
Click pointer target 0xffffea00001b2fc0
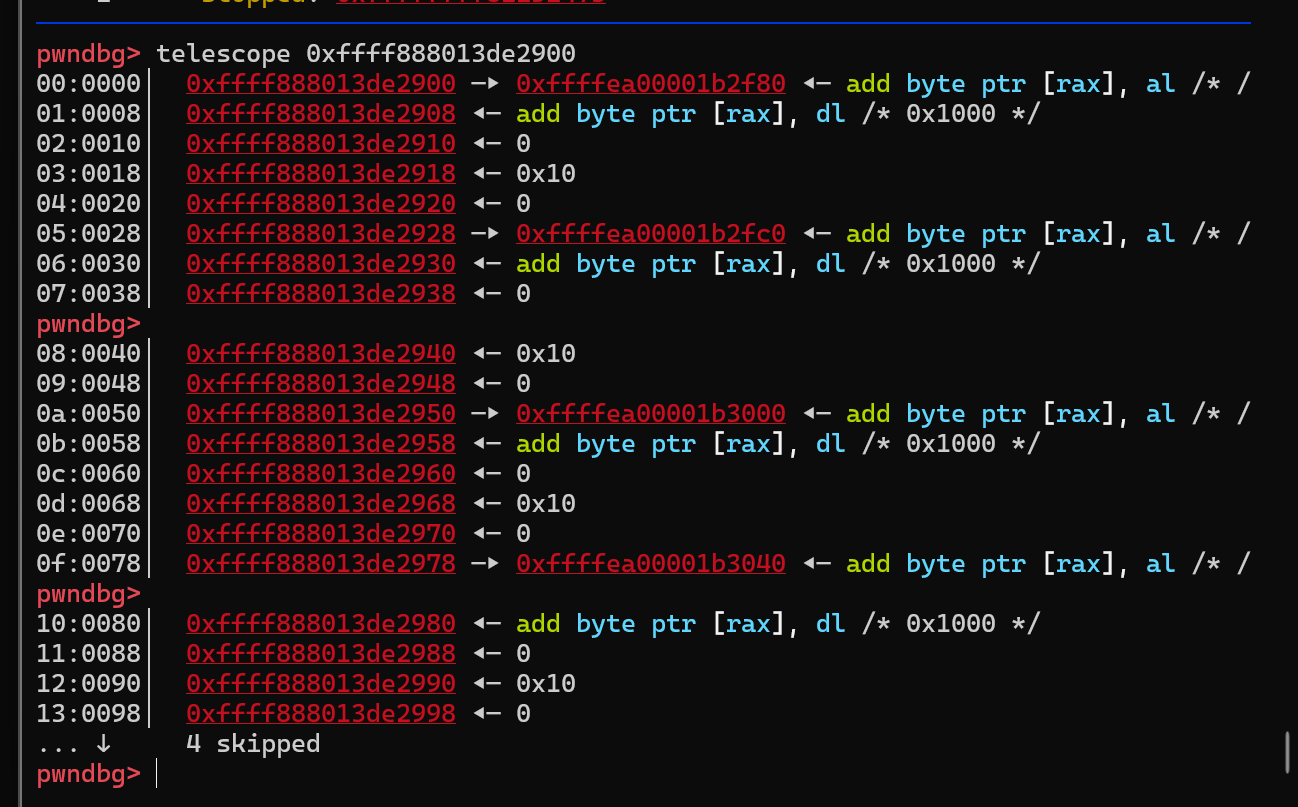[x=650, y=234]
